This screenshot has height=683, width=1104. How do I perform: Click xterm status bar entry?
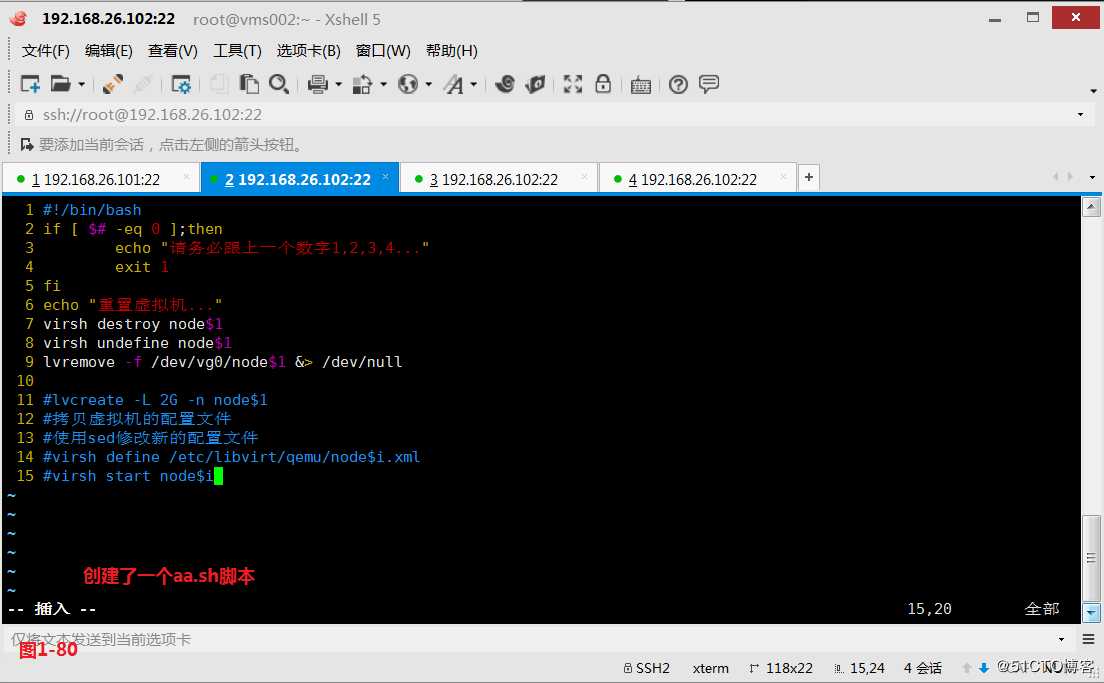[710, 668]
